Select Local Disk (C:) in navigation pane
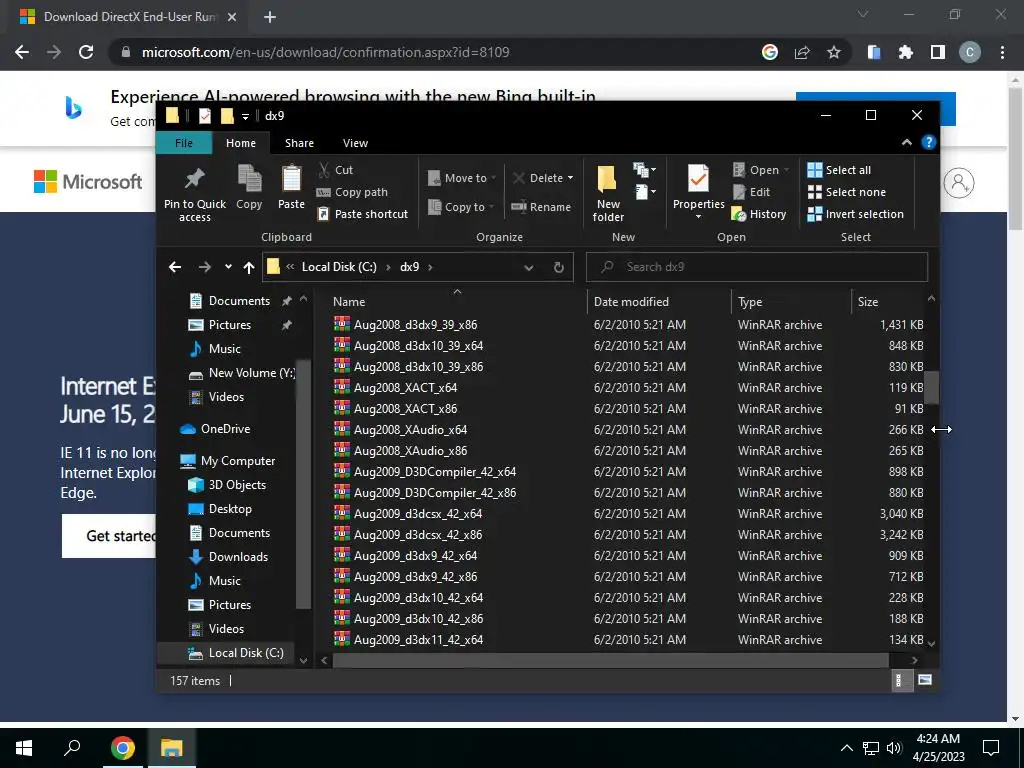This screenshot has width=1024, height=768. click(x=235, y=653)
